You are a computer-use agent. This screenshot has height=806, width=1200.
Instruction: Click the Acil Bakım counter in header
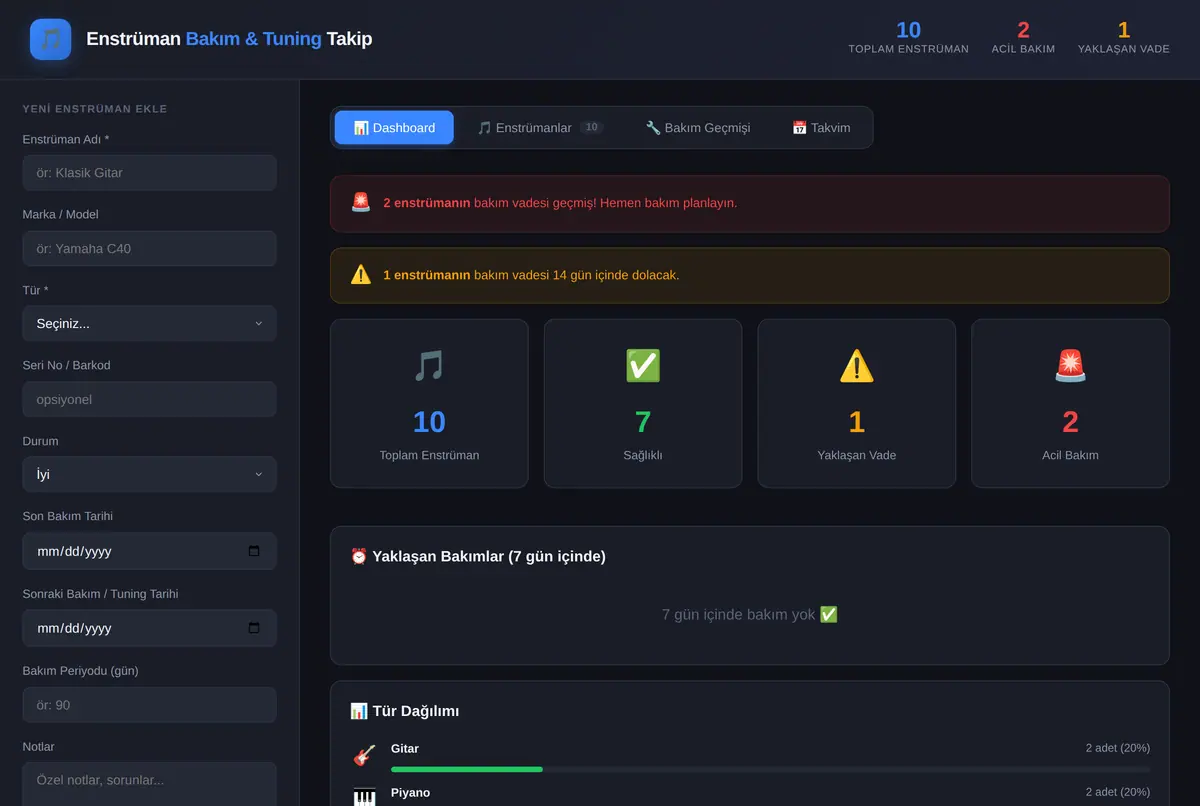[1023, 38]
